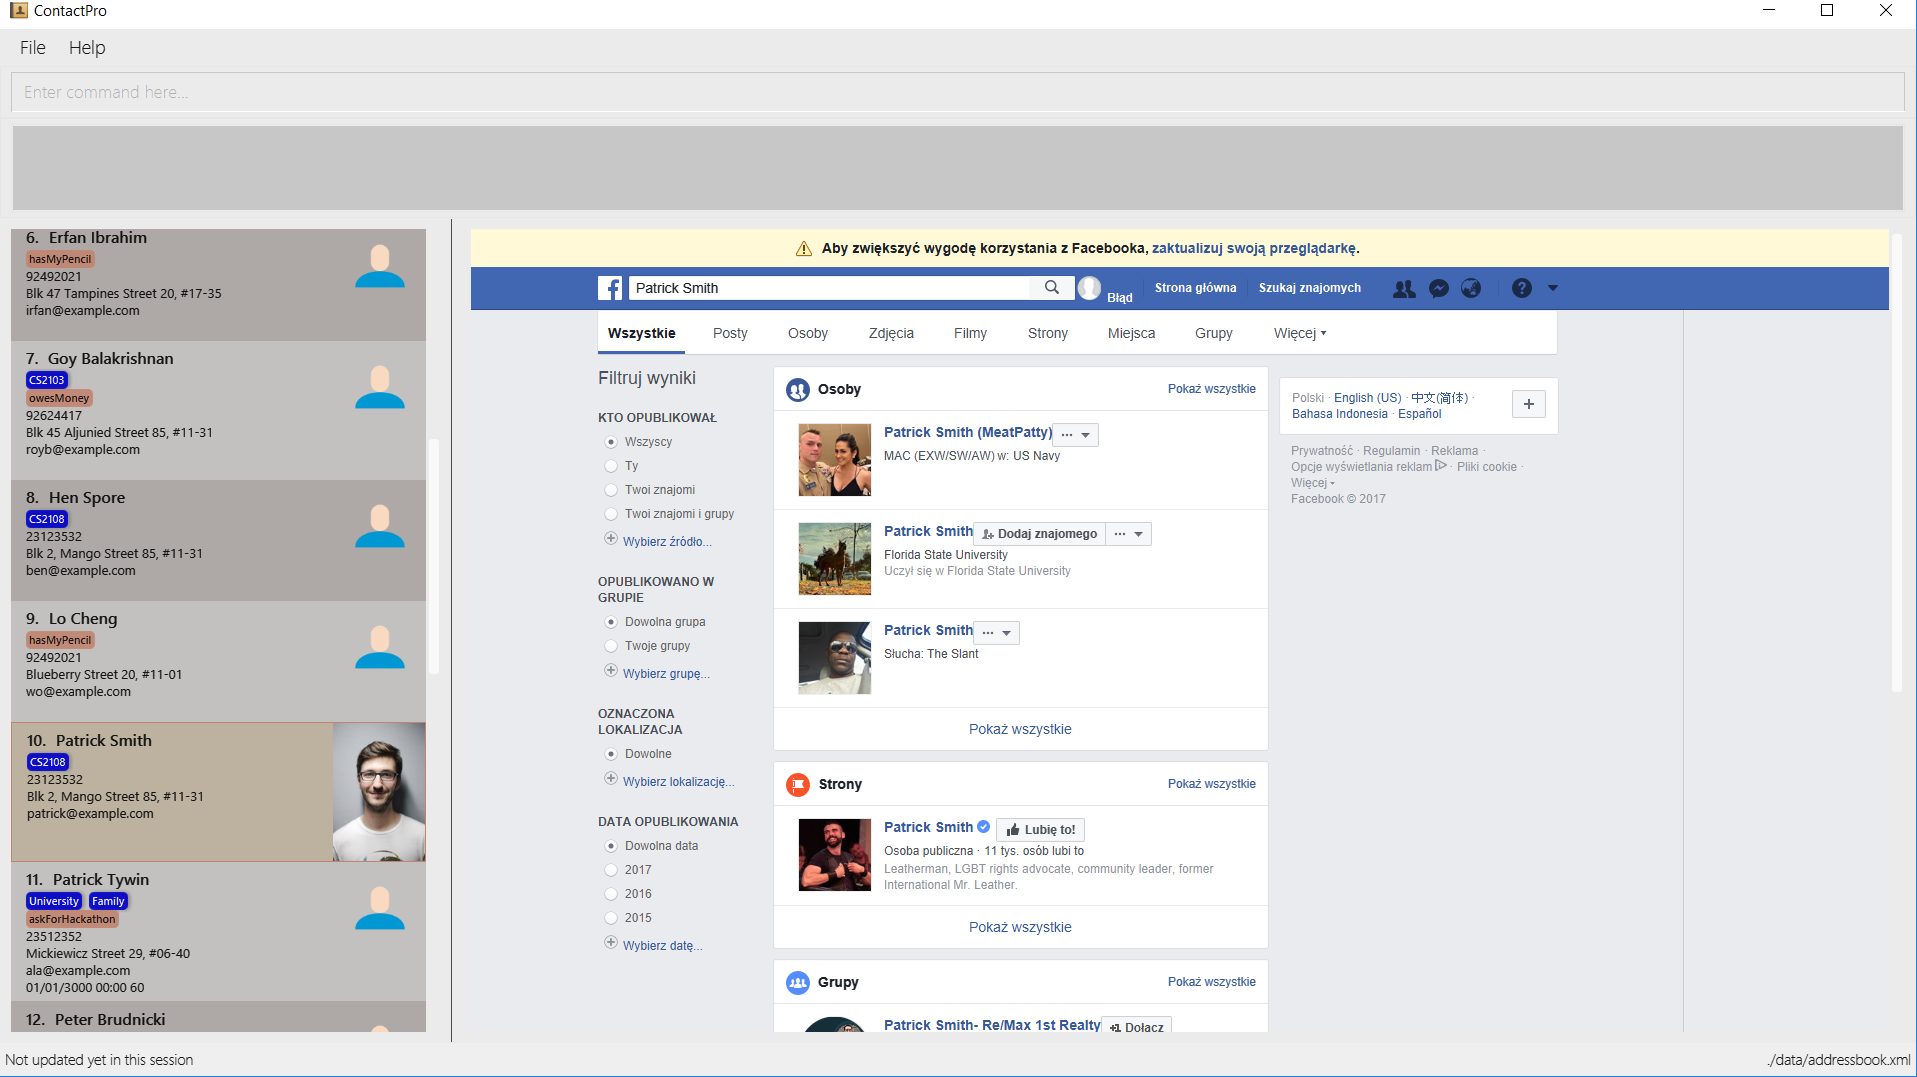Select the Wszyscy radio button
Image resolution: width=1917 pixels, height=1077 pixels.
coord(611,442)
